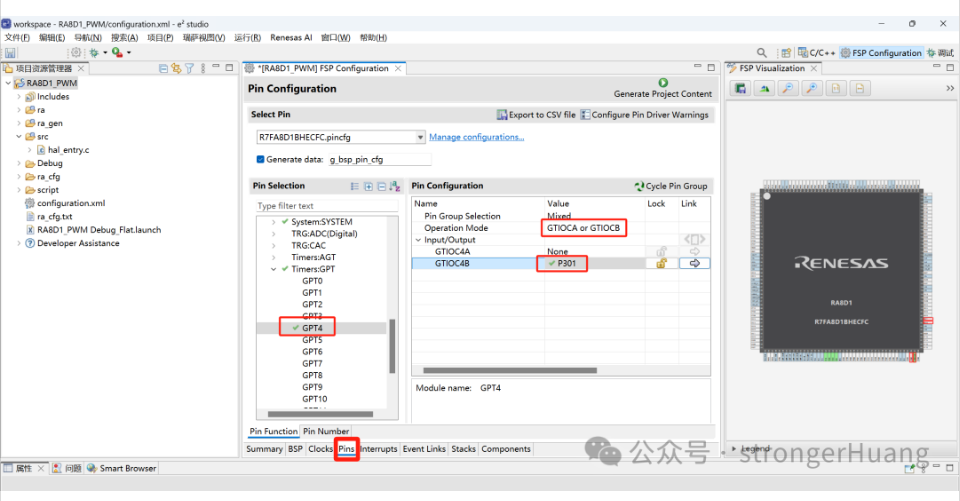960x501 pixels.
Task: Open project explorer filter icon
Action: click(x=189, y=68)
